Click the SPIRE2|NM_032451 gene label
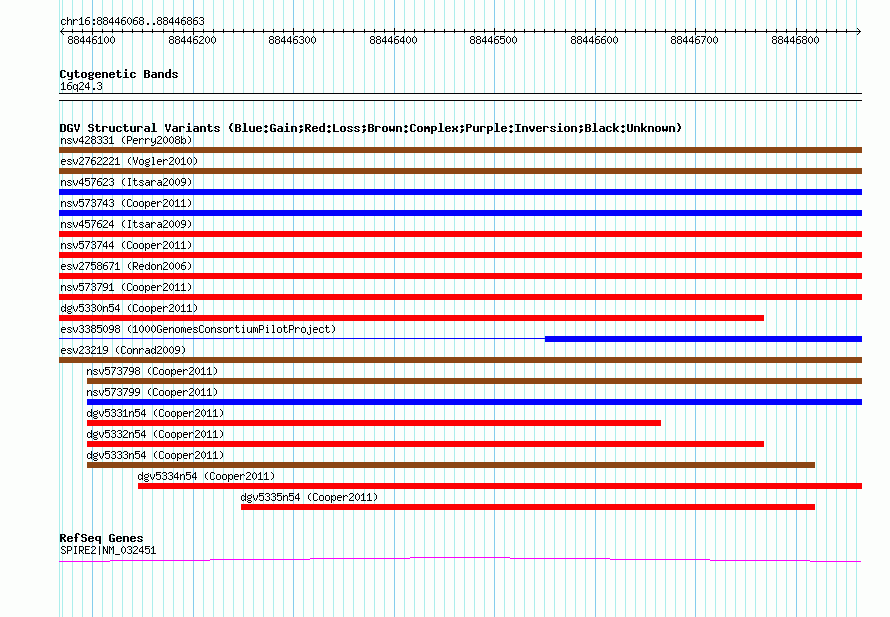Screen dimensions: 890x617 108,550
